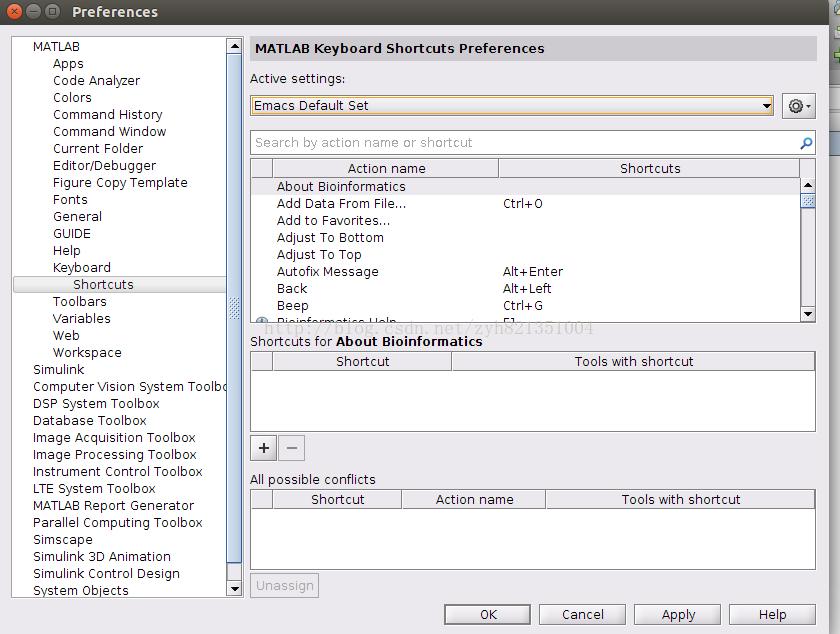Open Current Folder preferences
Screen dimensions: 840x634
(98, 148)
